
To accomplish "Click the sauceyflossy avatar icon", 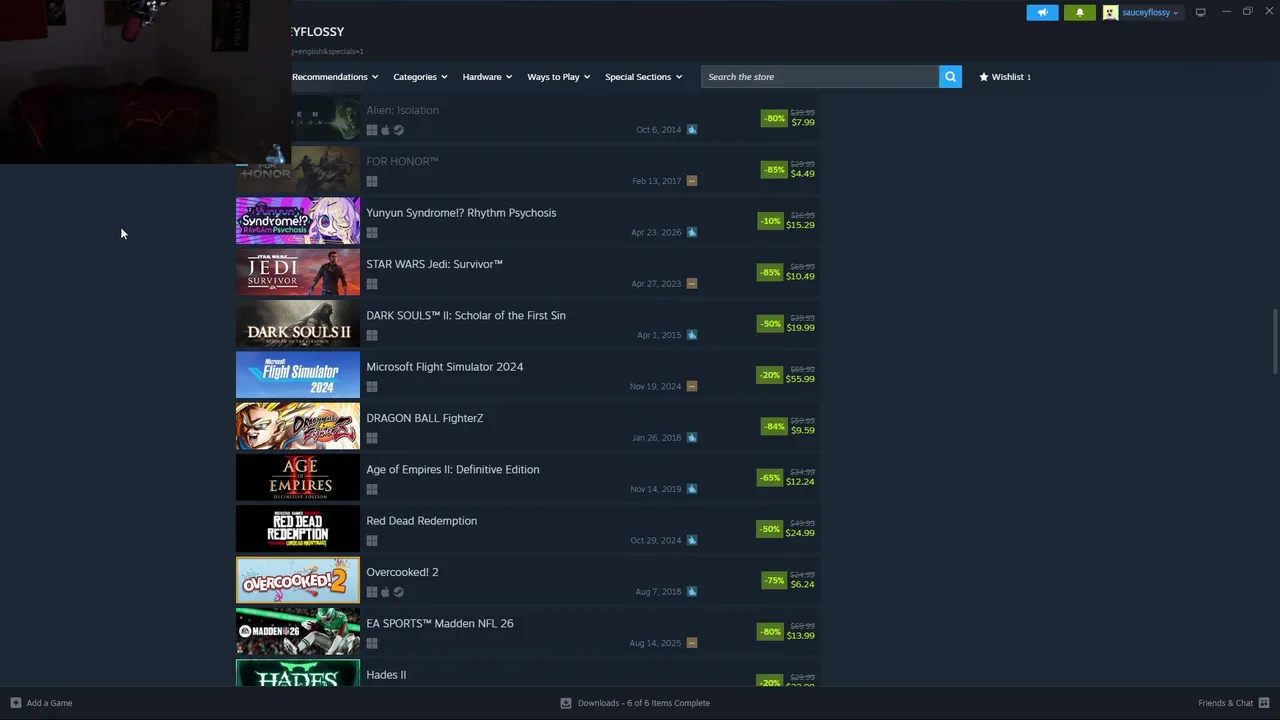I will click(1110, 12).
